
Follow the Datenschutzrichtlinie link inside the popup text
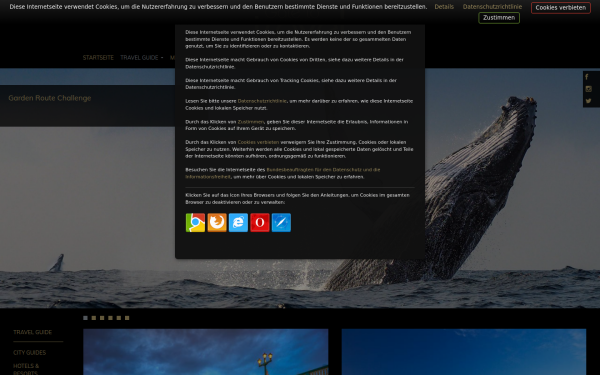(262, 101)
